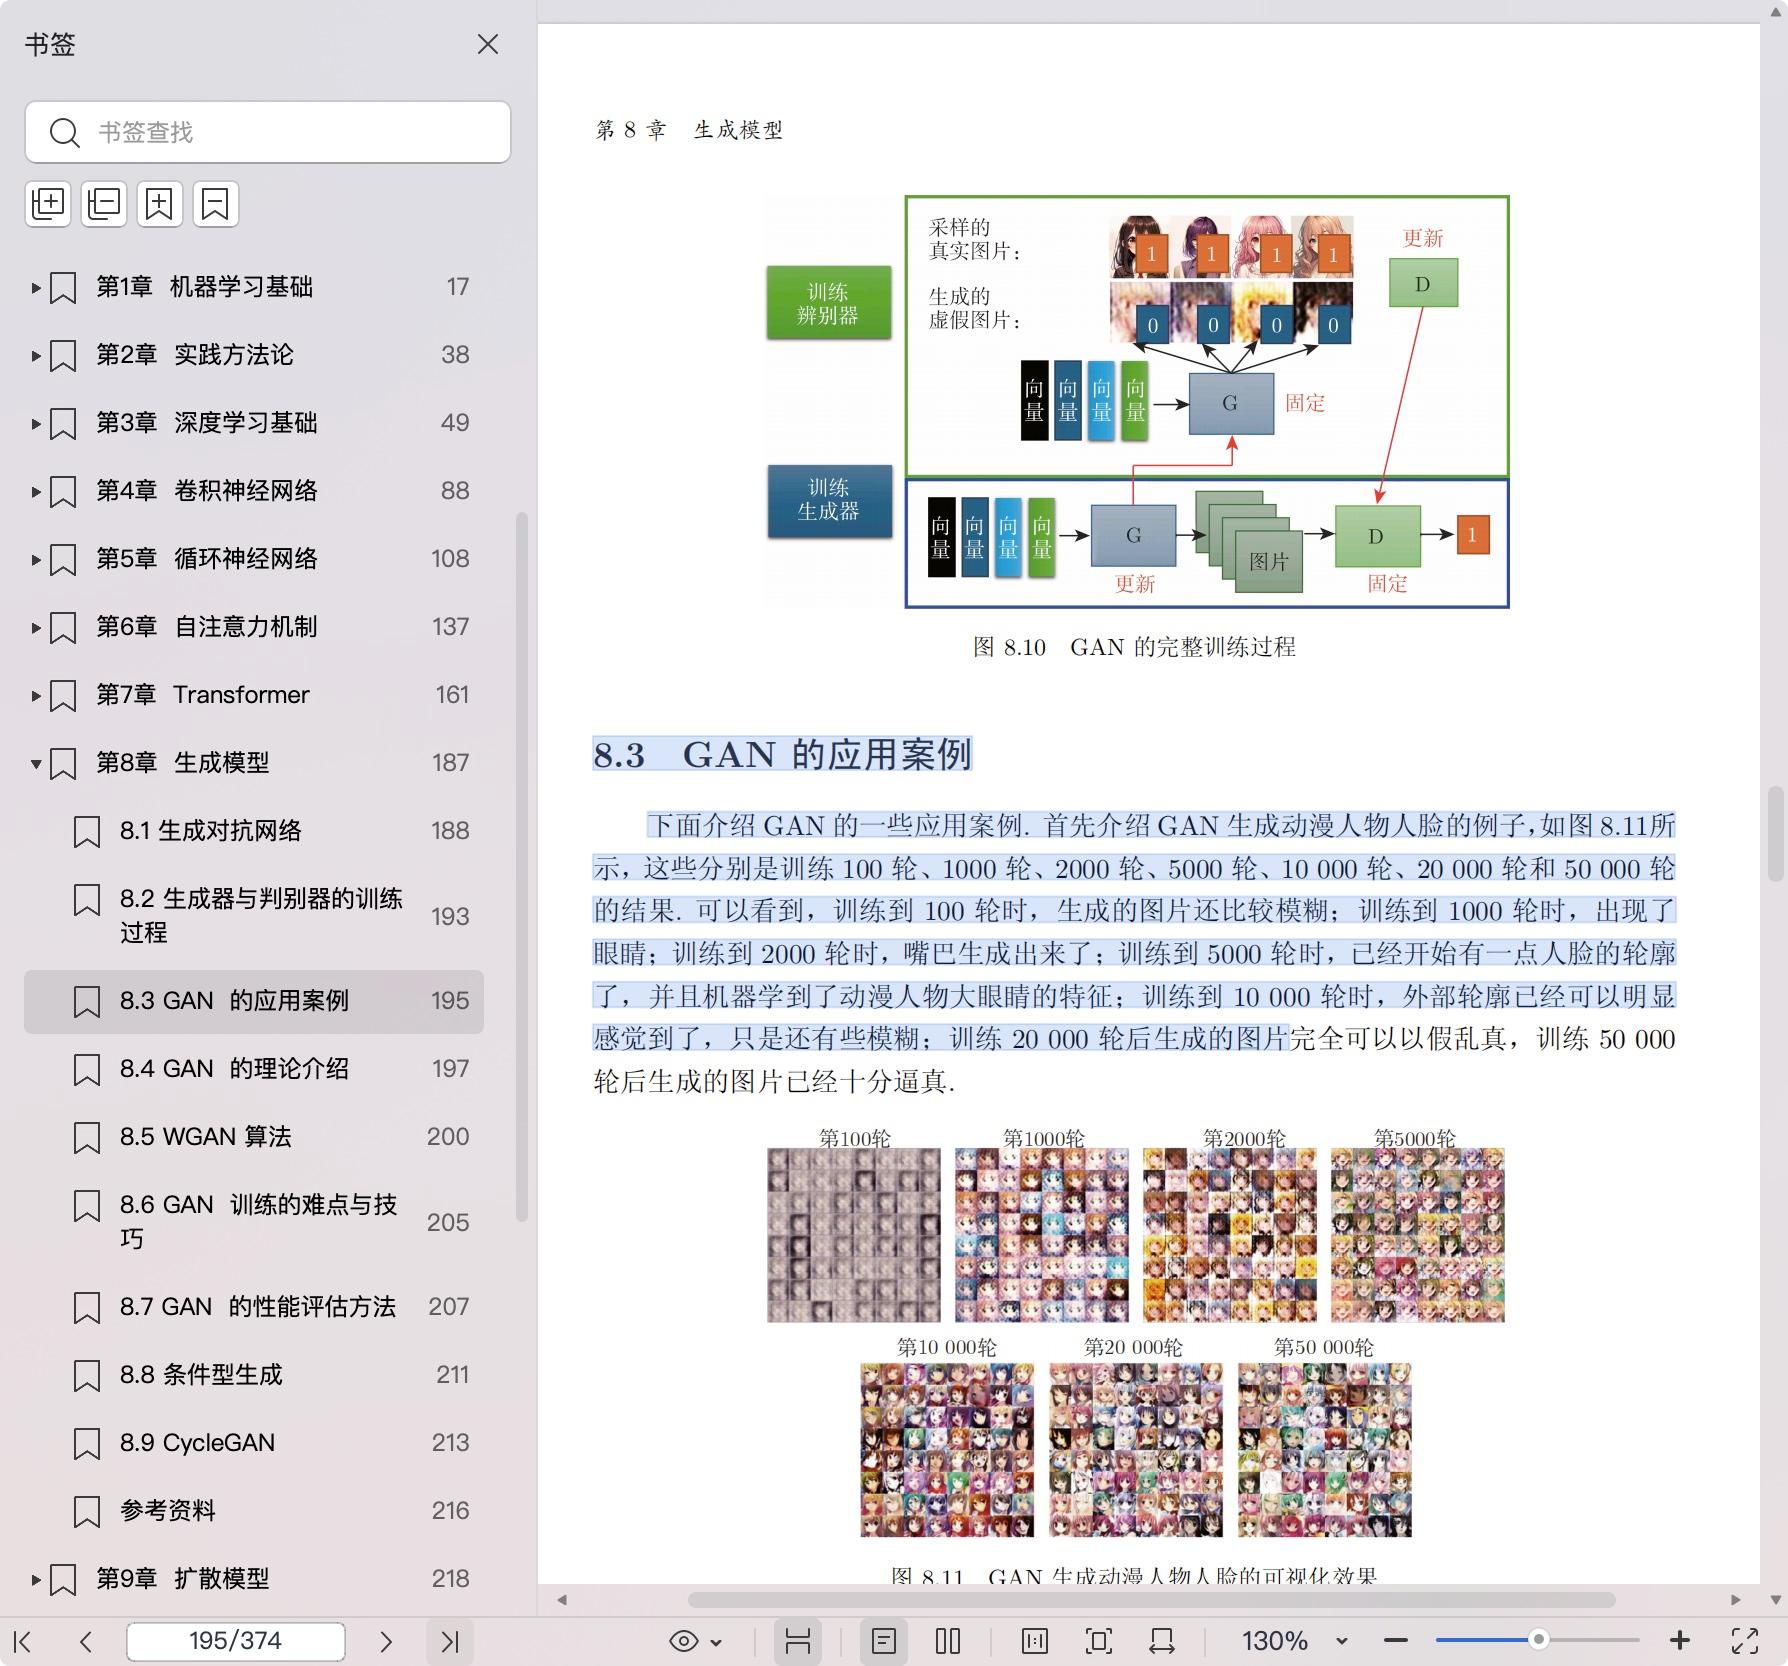Click the bookmark icon beside 8.9 CycleGAN
Screen dimensions: 1788x1666
[87, 1443]
